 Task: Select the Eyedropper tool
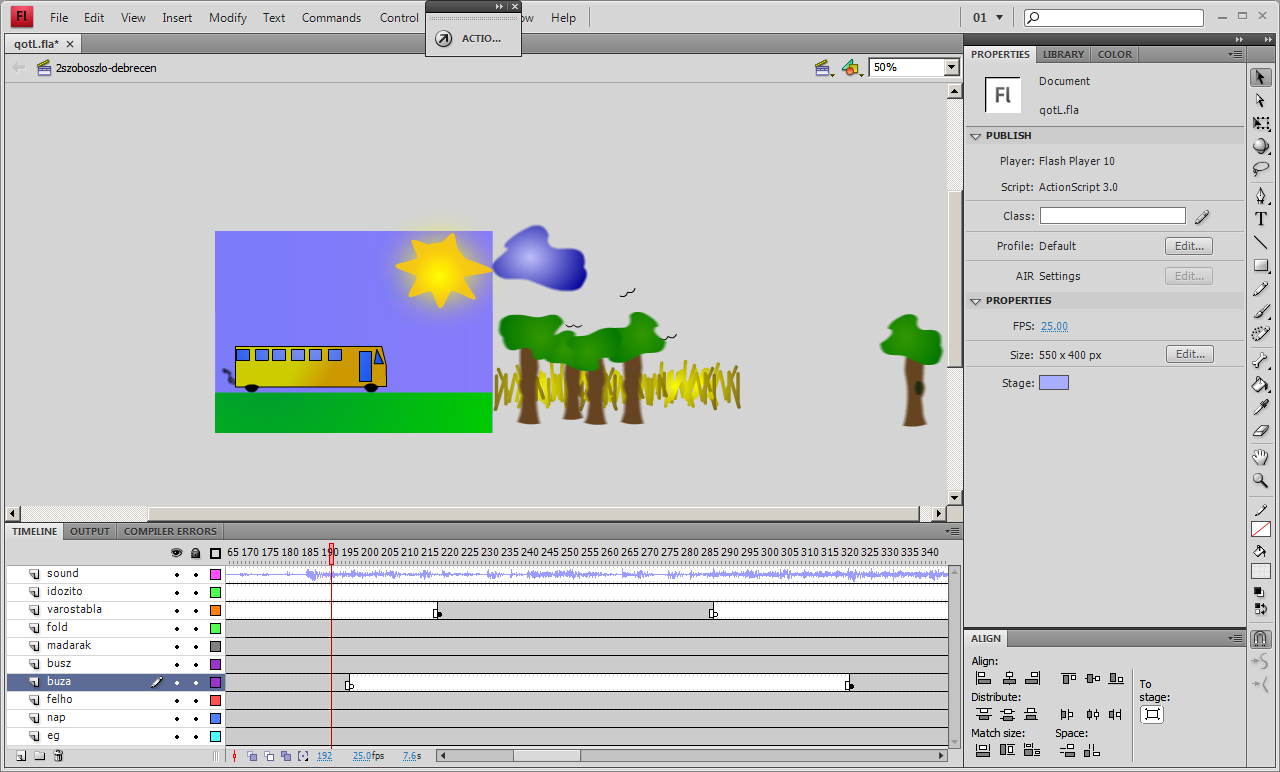coord(1261,407)
